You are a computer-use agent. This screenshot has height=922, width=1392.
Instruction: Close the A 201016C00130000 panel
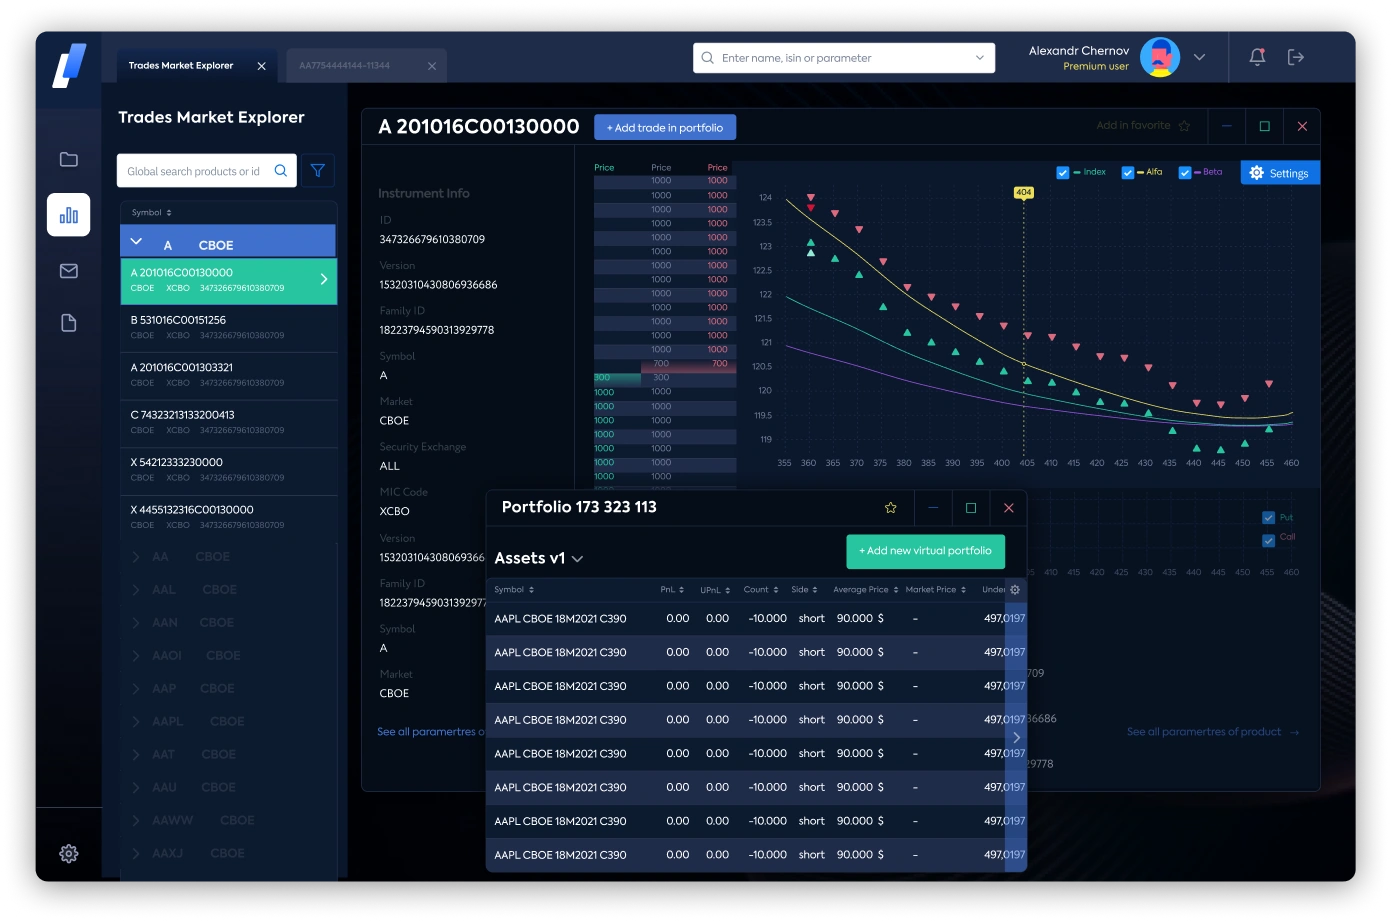point(1302,126)
